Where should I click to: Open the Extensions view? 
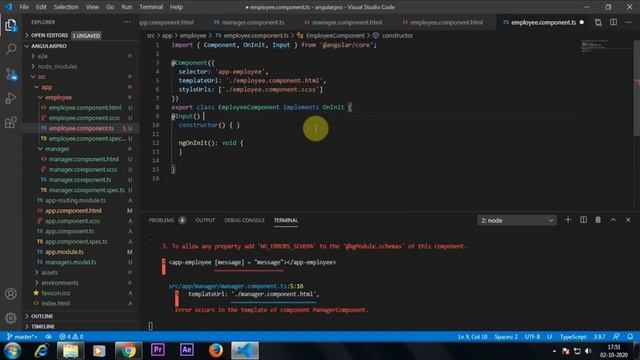pos(11,122)
